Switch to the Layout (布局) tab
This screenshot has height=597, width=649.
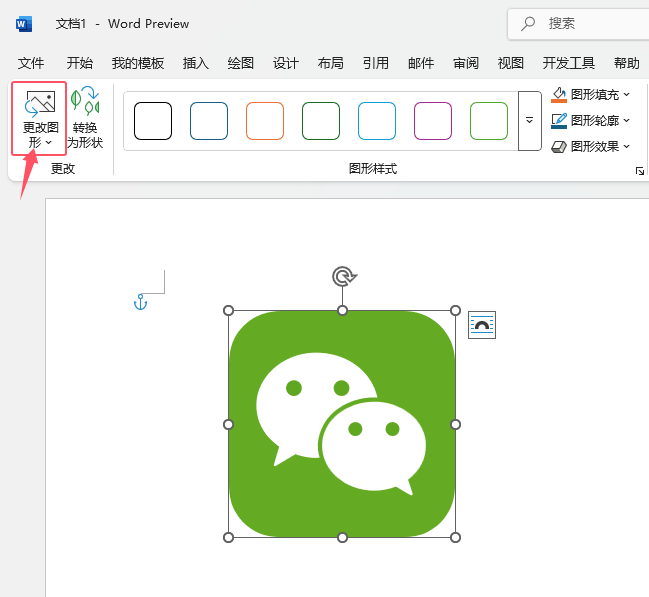click(x=331, y=63)
